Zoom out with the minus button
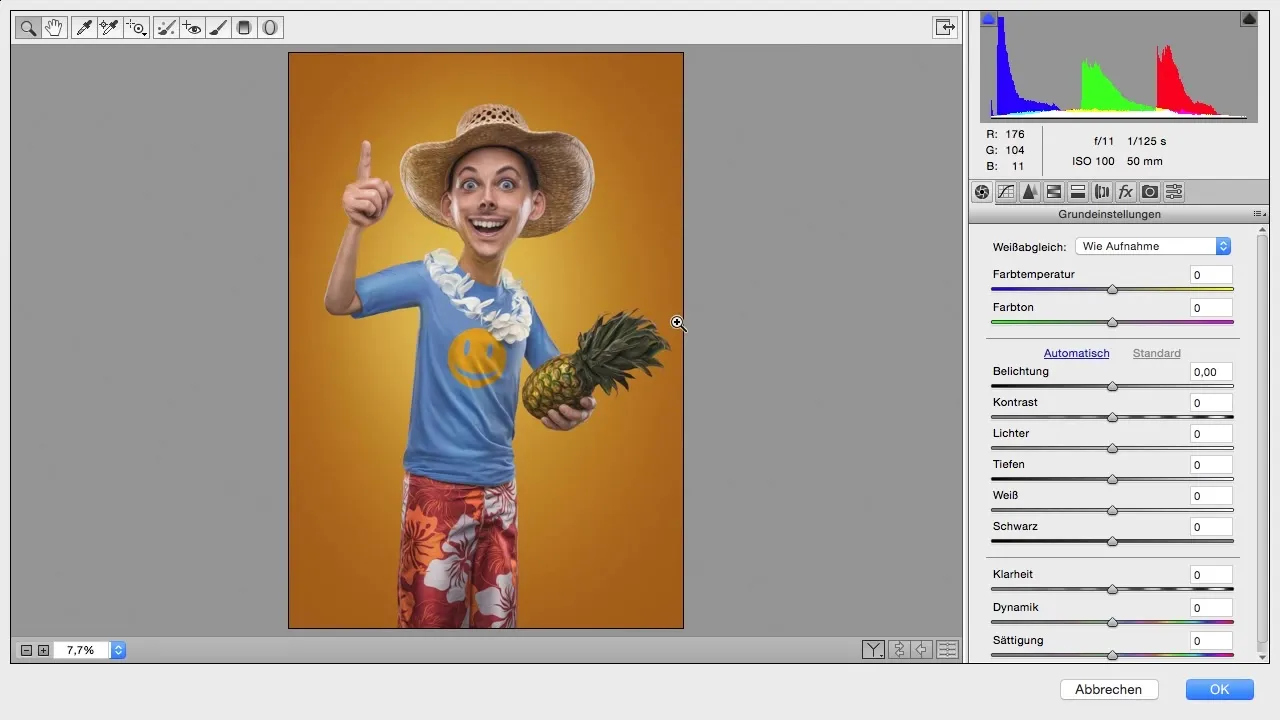1280x720 pixels. coord(27,650)
